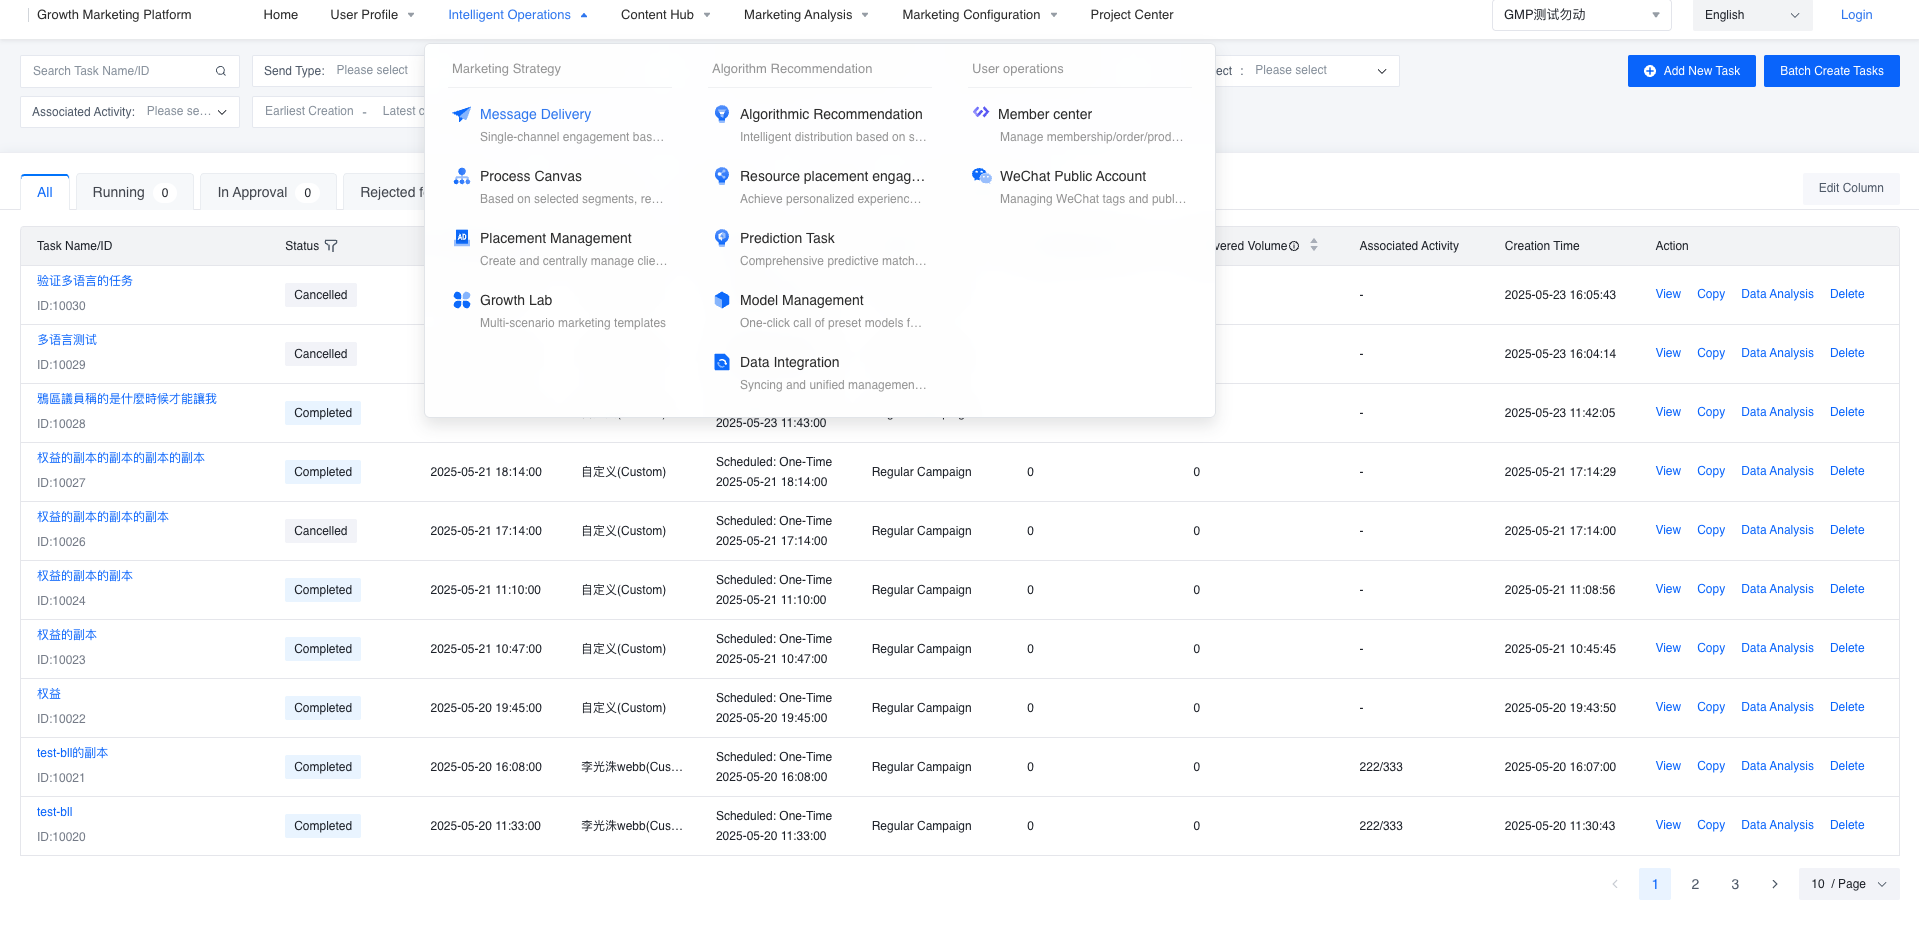Click the Member center icon
This screenshot has width=1919, height=948.
click(981, 113)
